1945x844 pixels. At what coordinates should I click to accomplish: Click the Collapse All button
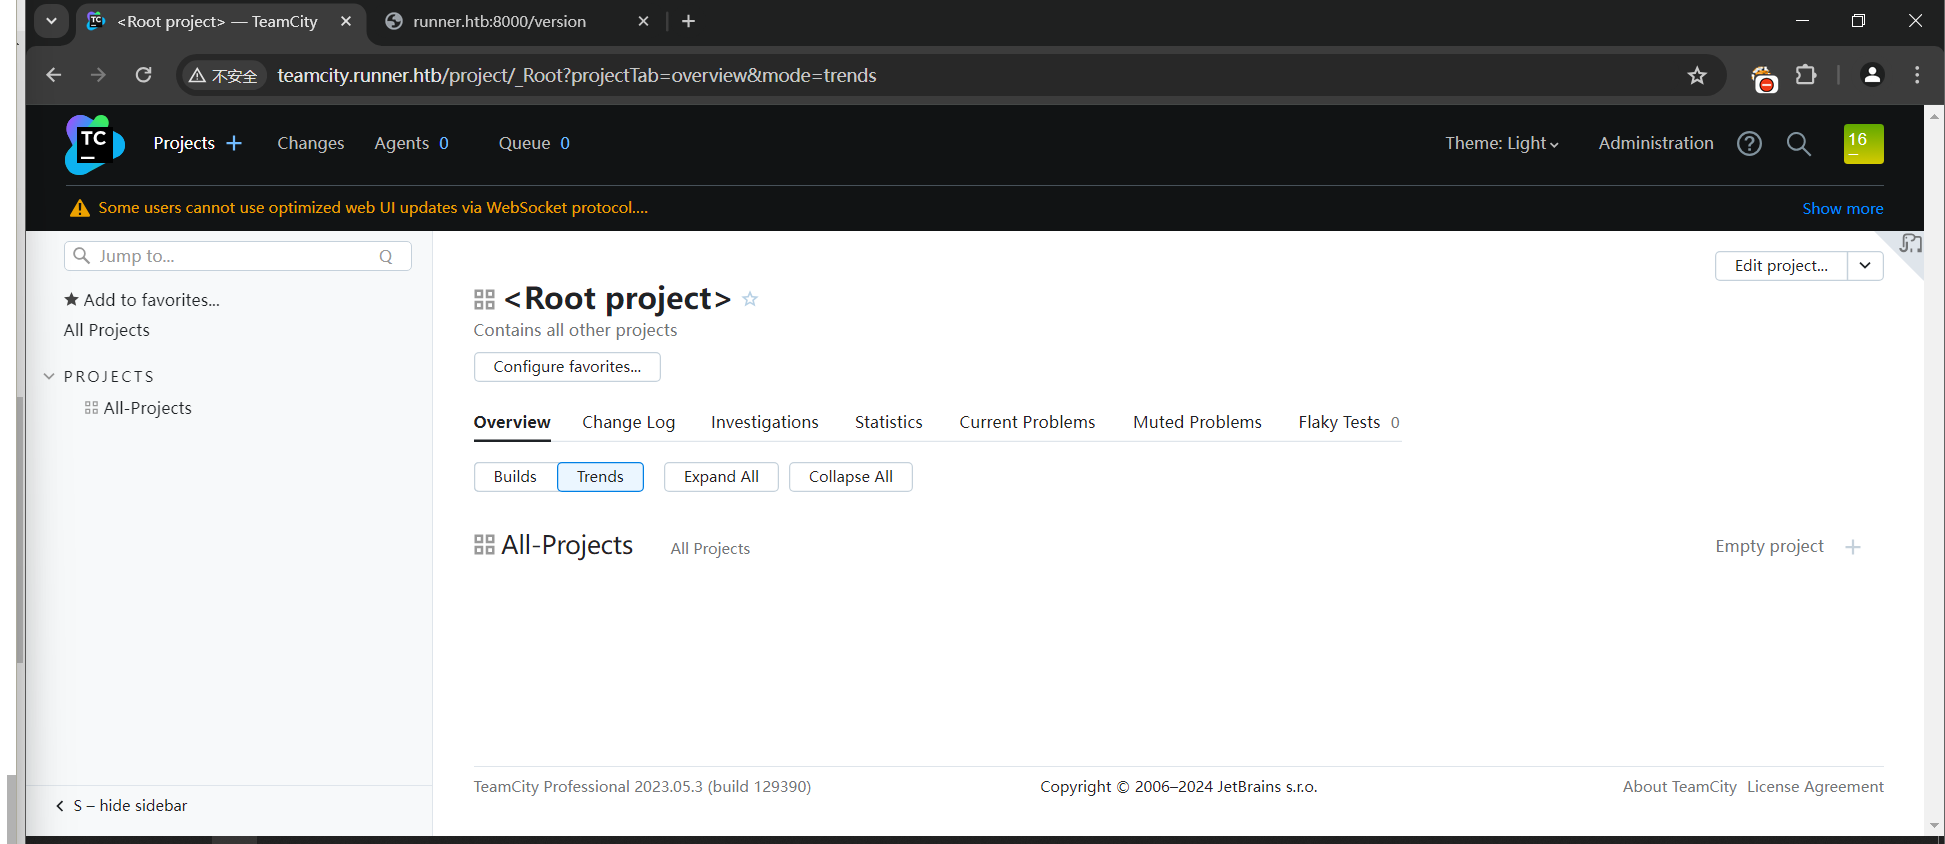coord(850,477)
